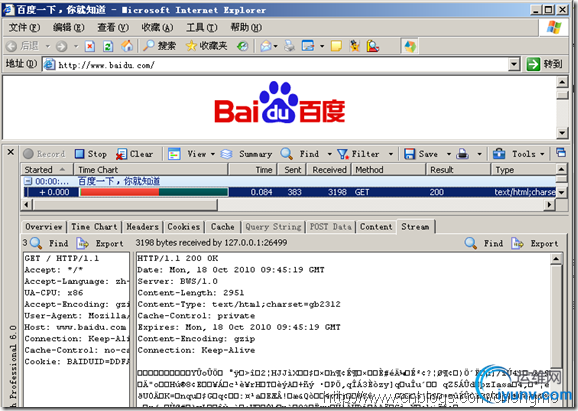Open the Mail icon dropdown arrow

point(275,46)
